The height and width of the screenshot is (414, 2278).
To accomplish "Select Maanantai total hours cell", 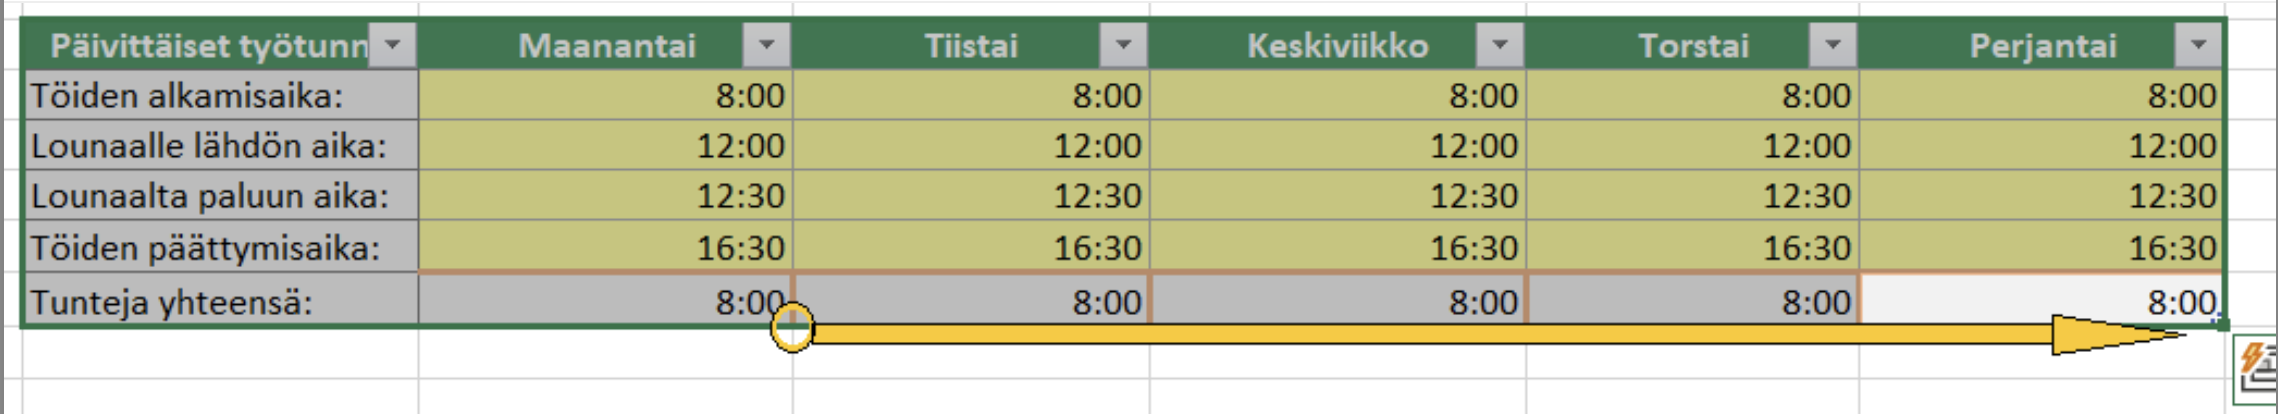I will pos(605,301).
